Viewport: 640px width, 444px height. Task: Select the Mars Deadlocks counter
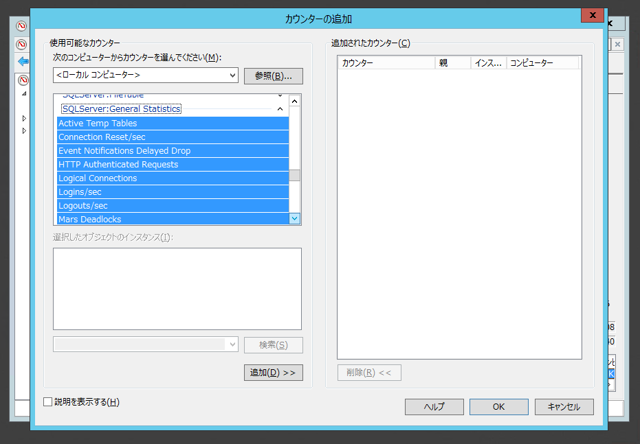[173, 219]
